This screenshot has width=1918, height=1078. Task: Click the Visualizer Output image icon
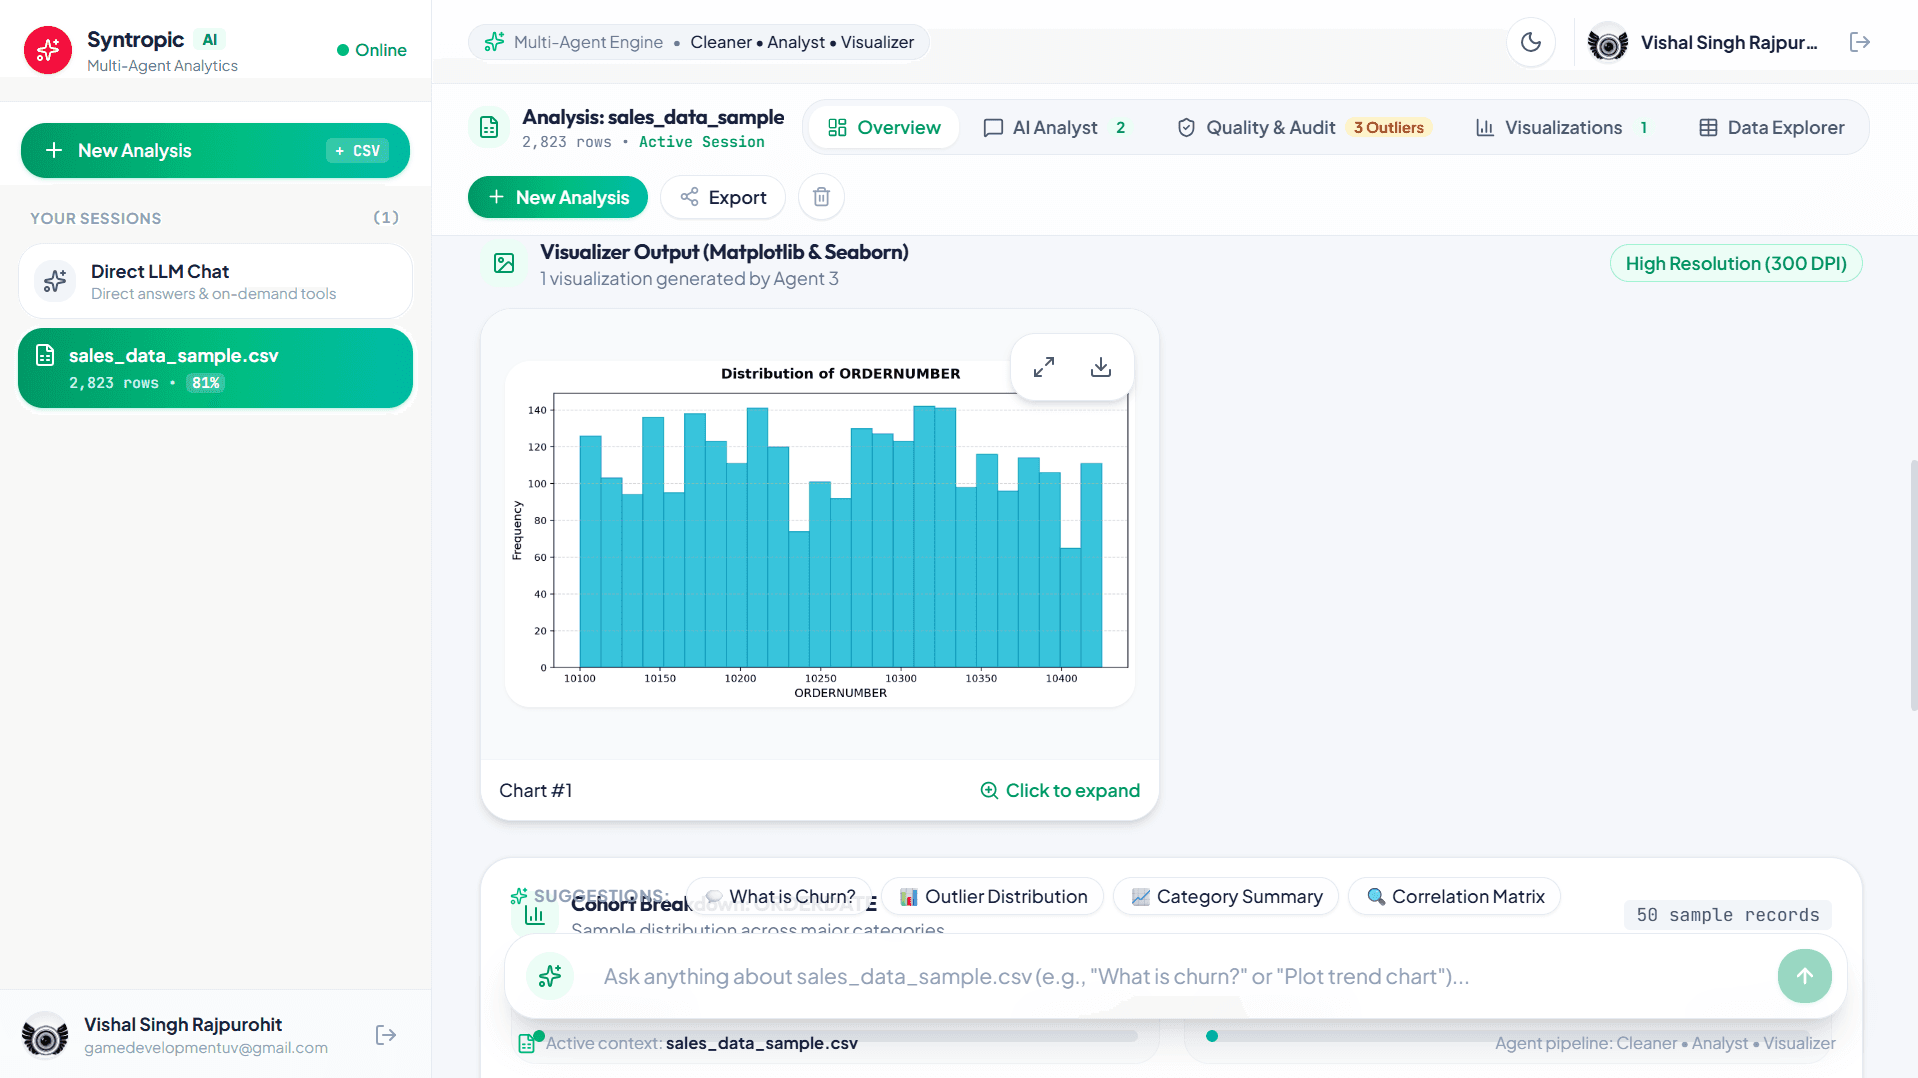tap(504, 263)
